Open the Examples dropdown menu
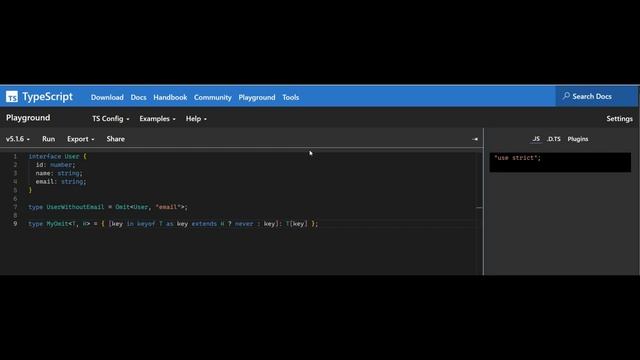 click(x=158, y=119)
